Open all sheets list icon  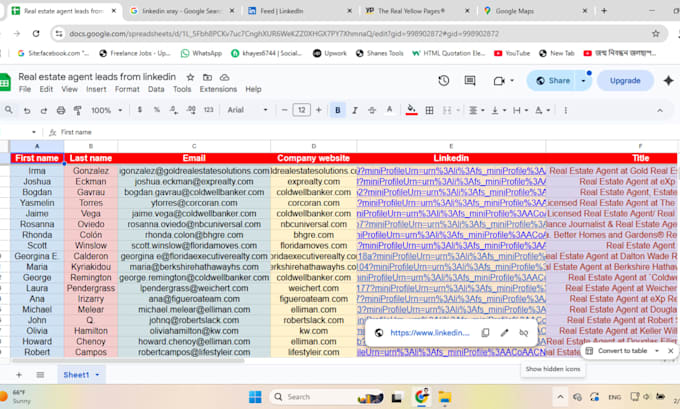tap(40, 375)
